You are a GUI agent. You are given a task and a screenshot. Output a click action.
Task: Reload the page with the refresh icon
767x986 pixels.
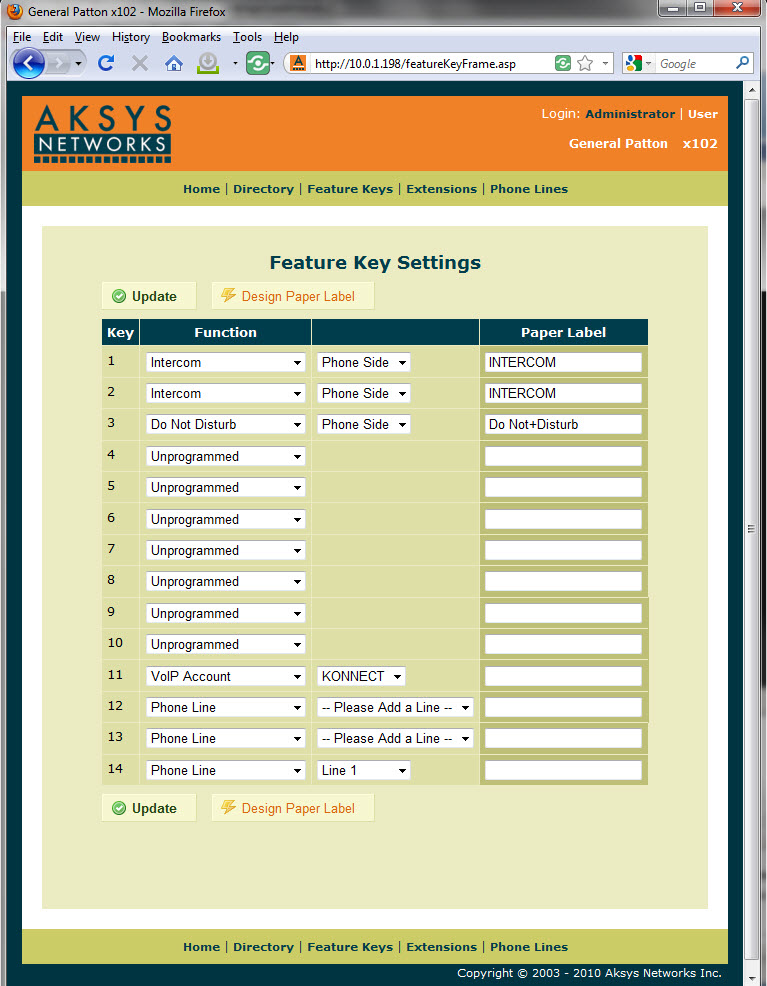(x=105, y=63)
